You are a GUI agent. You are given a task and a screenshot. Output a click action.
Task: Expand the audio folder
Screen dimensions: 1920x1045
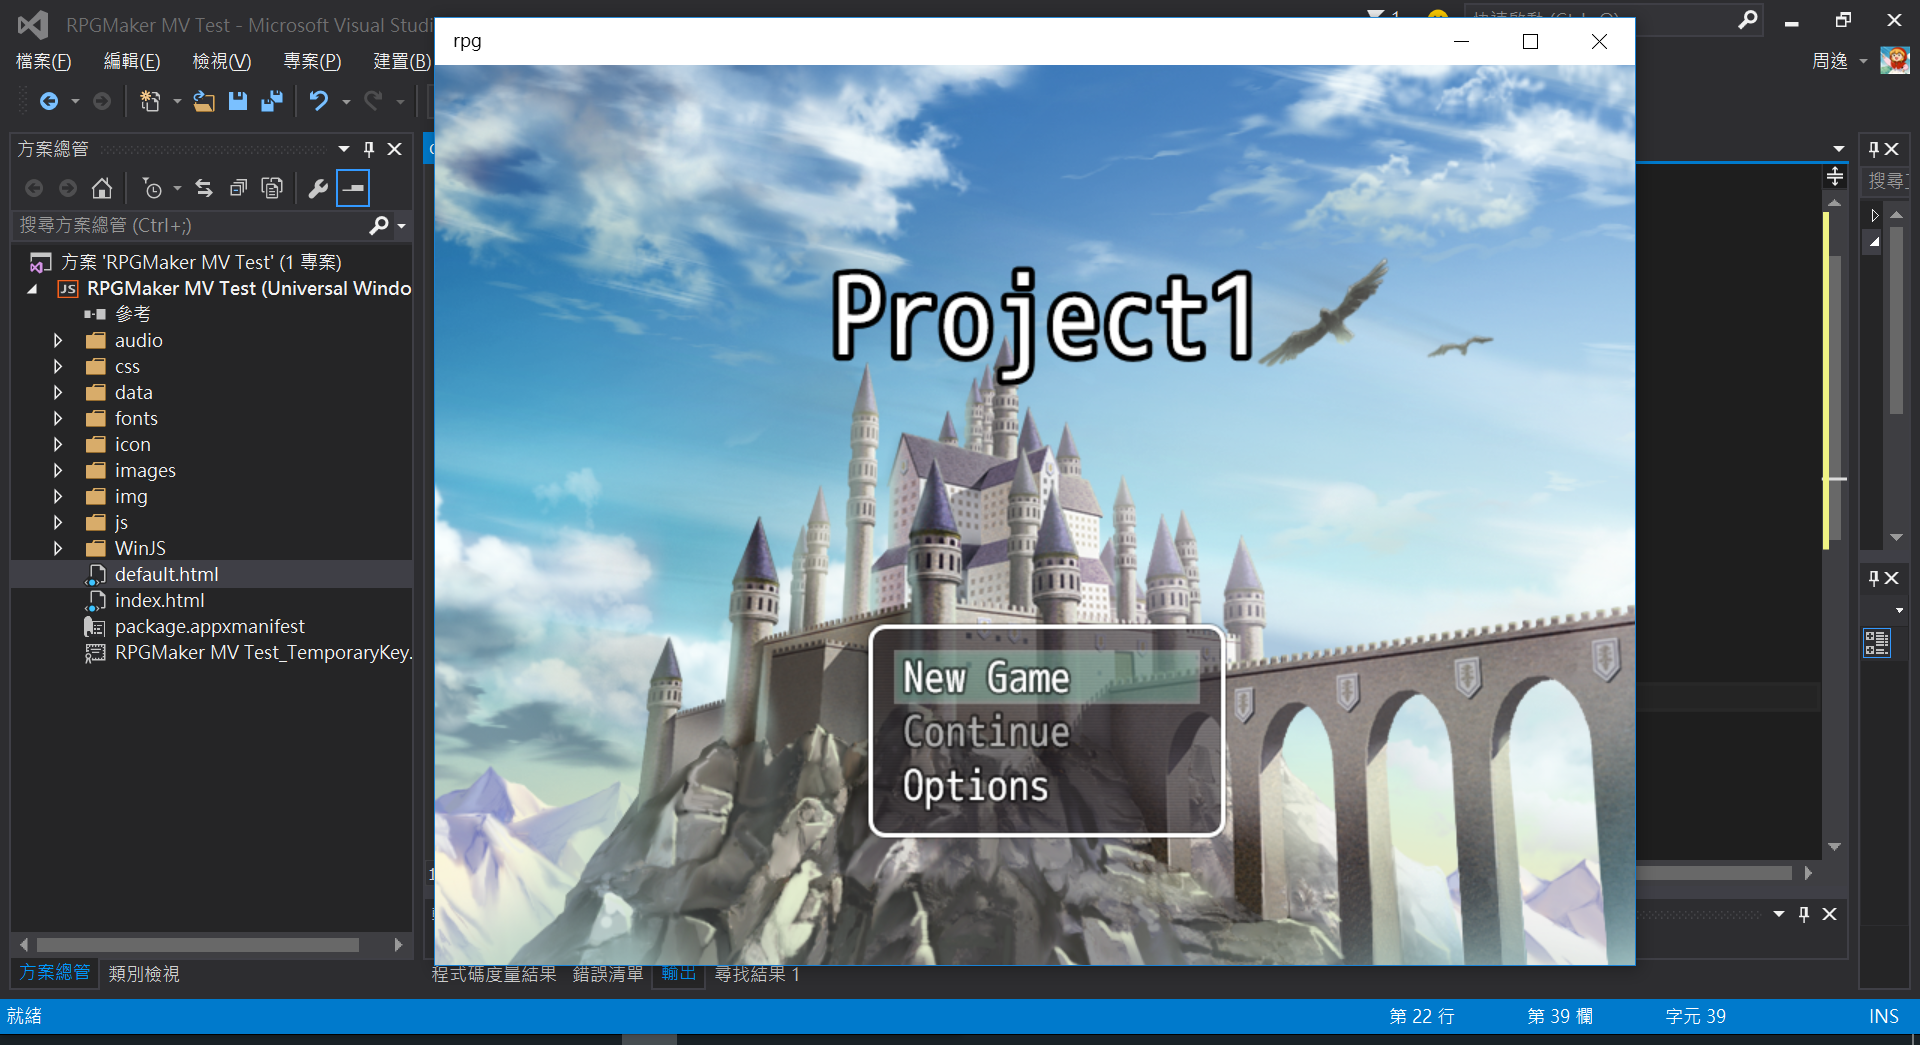(x=58, y=341)
